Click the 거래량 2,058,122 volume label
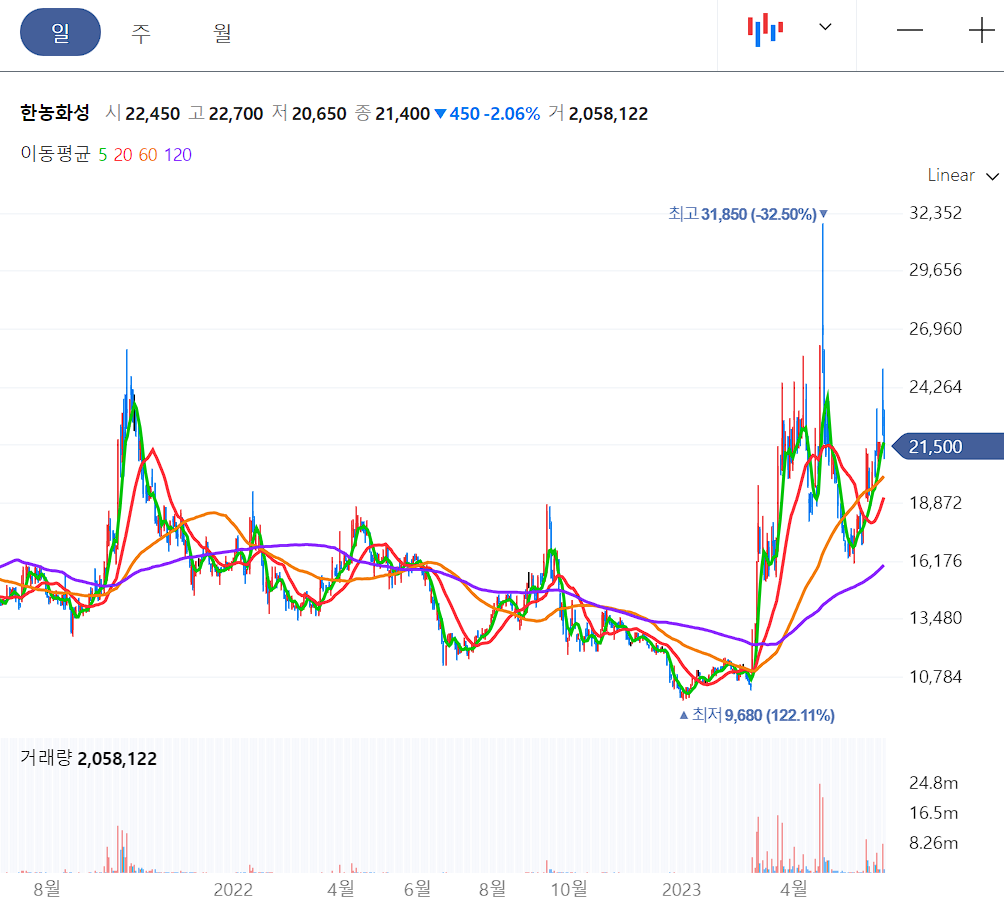The height and width of the screenshot is (922, 1004). tap(88, 759)
